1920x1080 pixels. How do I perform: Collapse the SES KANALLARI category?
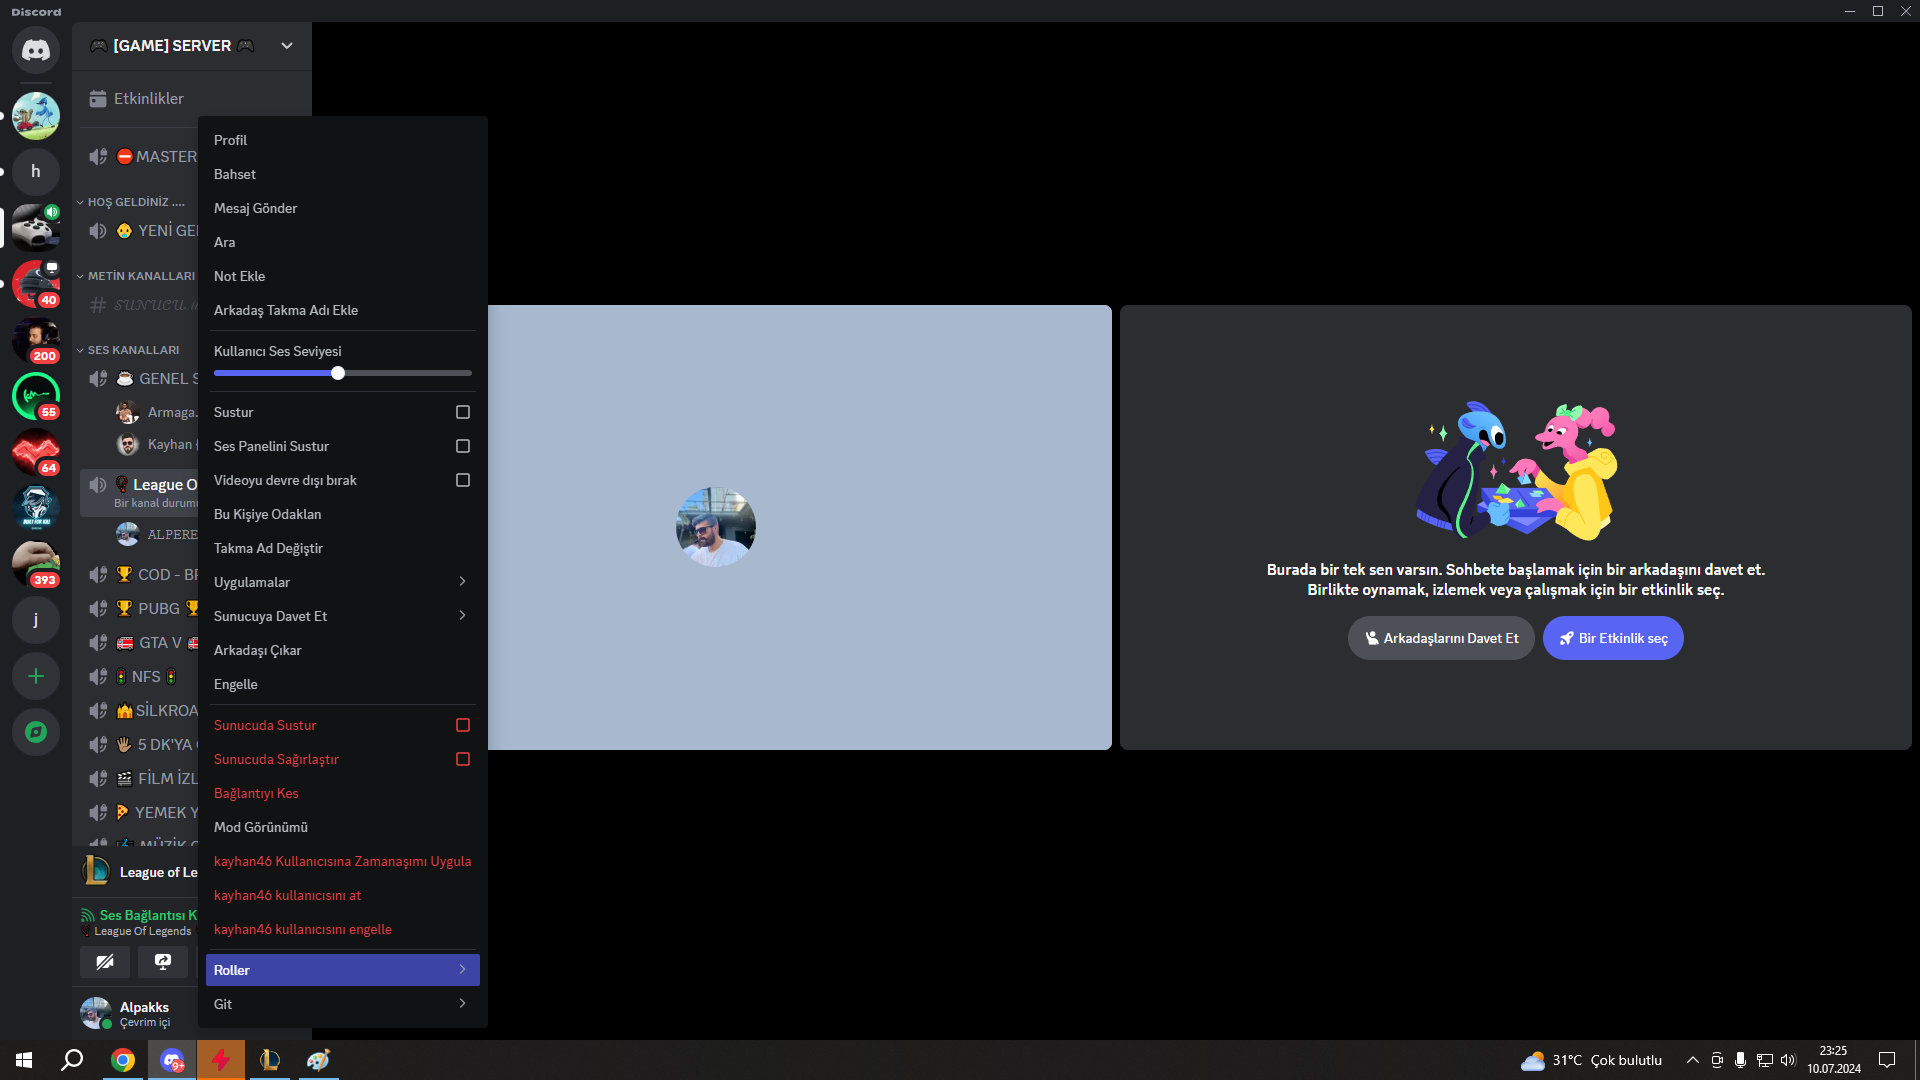(133, 350)
